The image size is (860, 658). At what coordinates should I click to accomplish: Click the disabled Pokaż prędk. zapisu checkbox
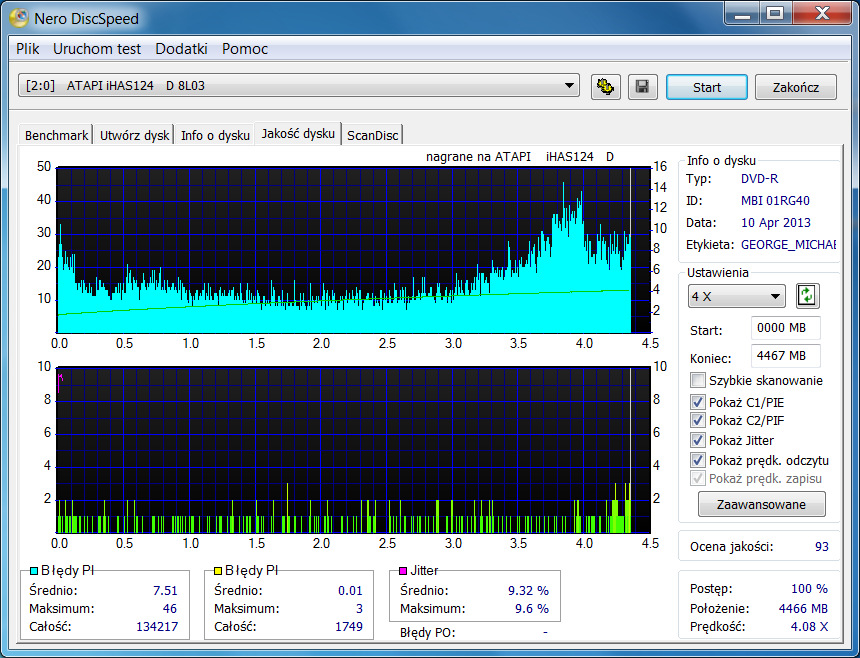point(698,478)
